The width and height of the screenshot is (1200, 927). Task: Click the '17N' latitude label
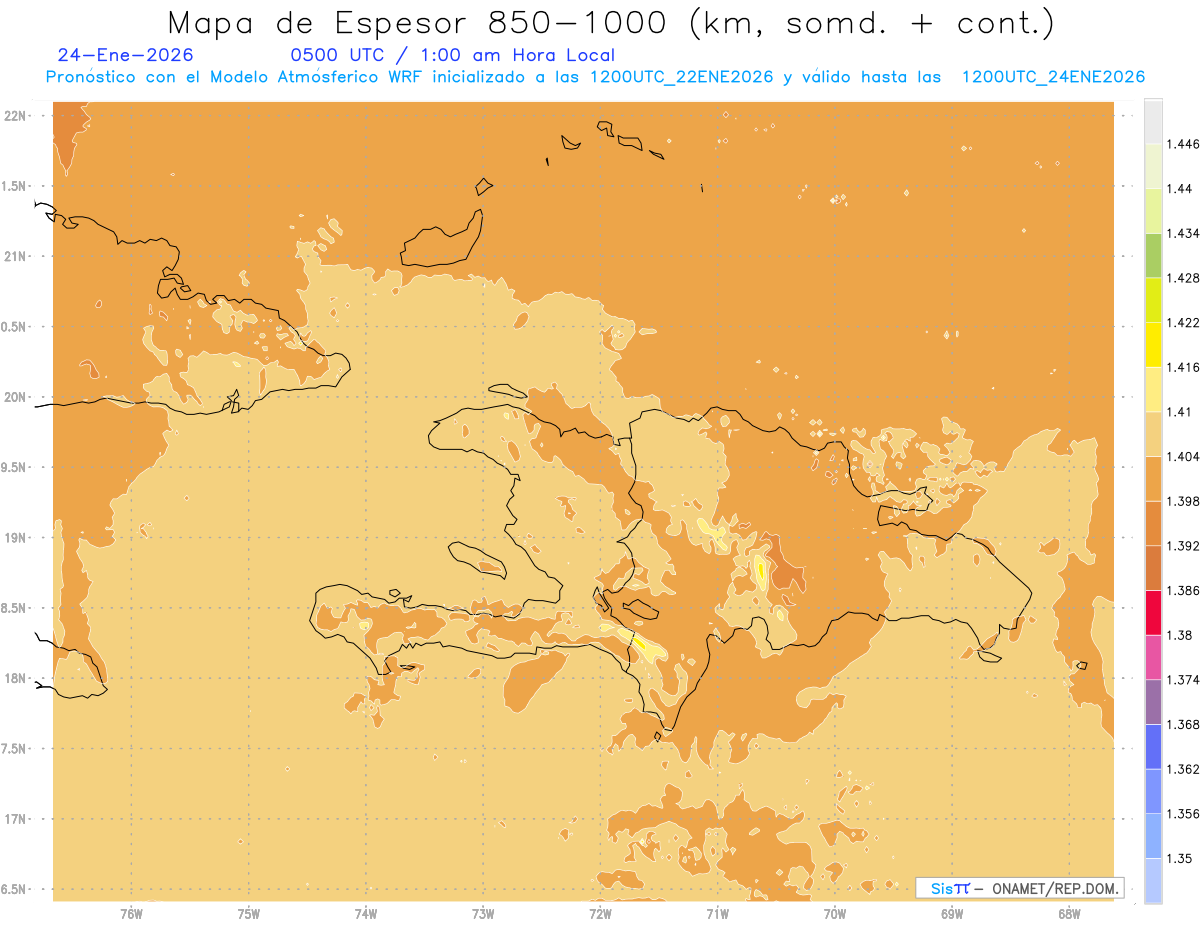[x=17, y=819]
